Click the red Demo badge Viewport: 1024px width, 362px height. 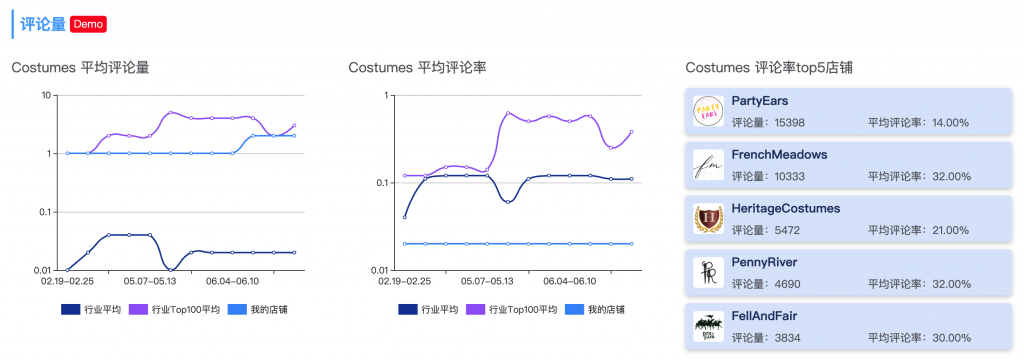pos(88,24)
